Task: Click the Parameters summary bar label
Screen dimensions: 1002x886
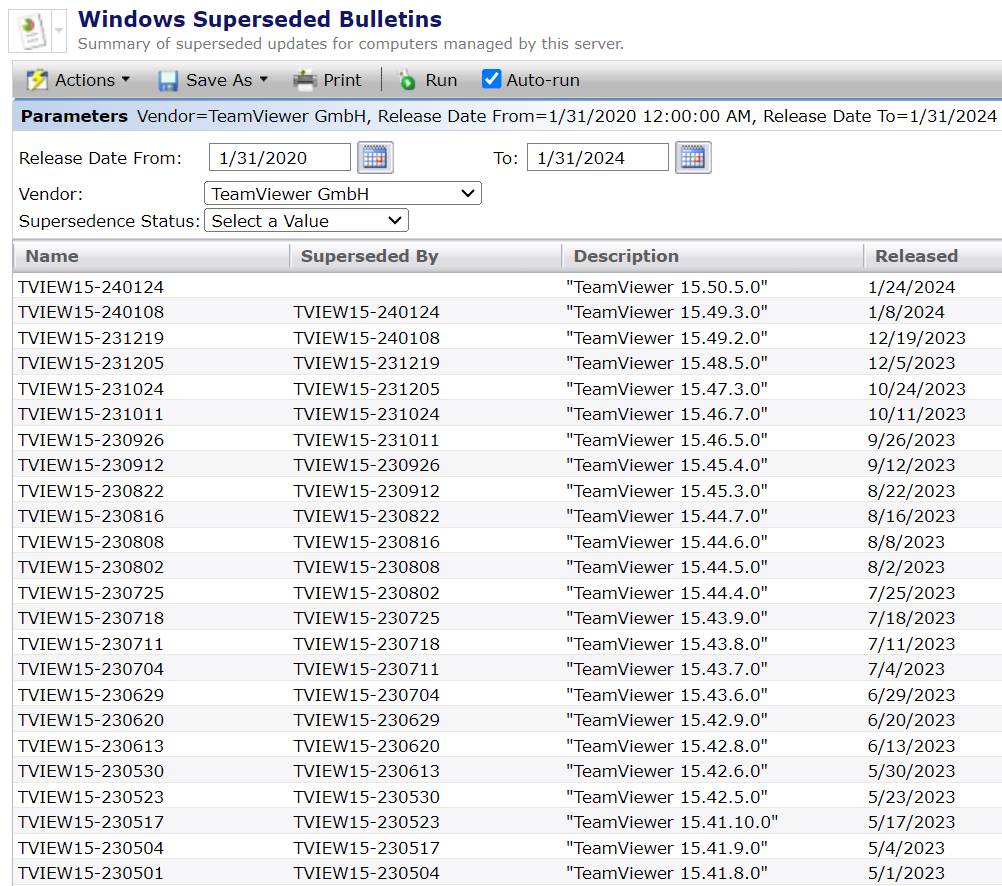Action: (x=74, y=116)
